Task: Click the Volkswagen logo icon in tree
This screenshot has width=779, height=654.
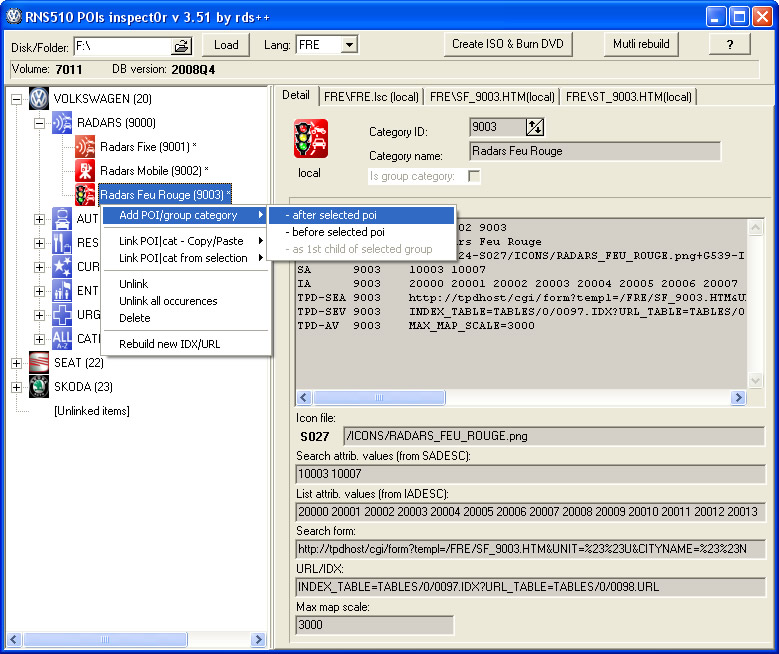Action: (38, 98)
